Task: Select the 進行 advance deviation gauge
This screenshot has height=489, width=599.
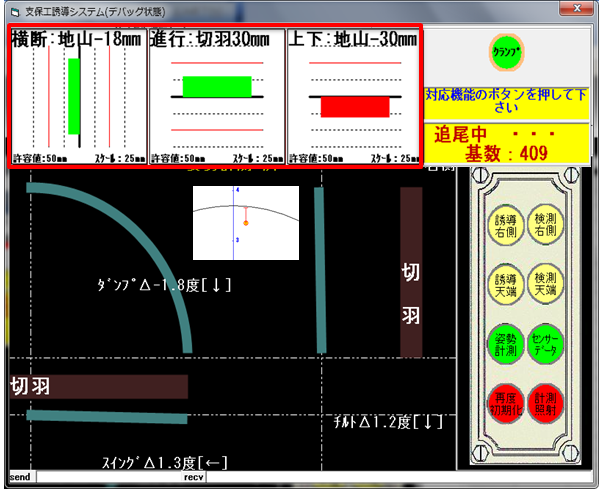Action: pos(217,97)
